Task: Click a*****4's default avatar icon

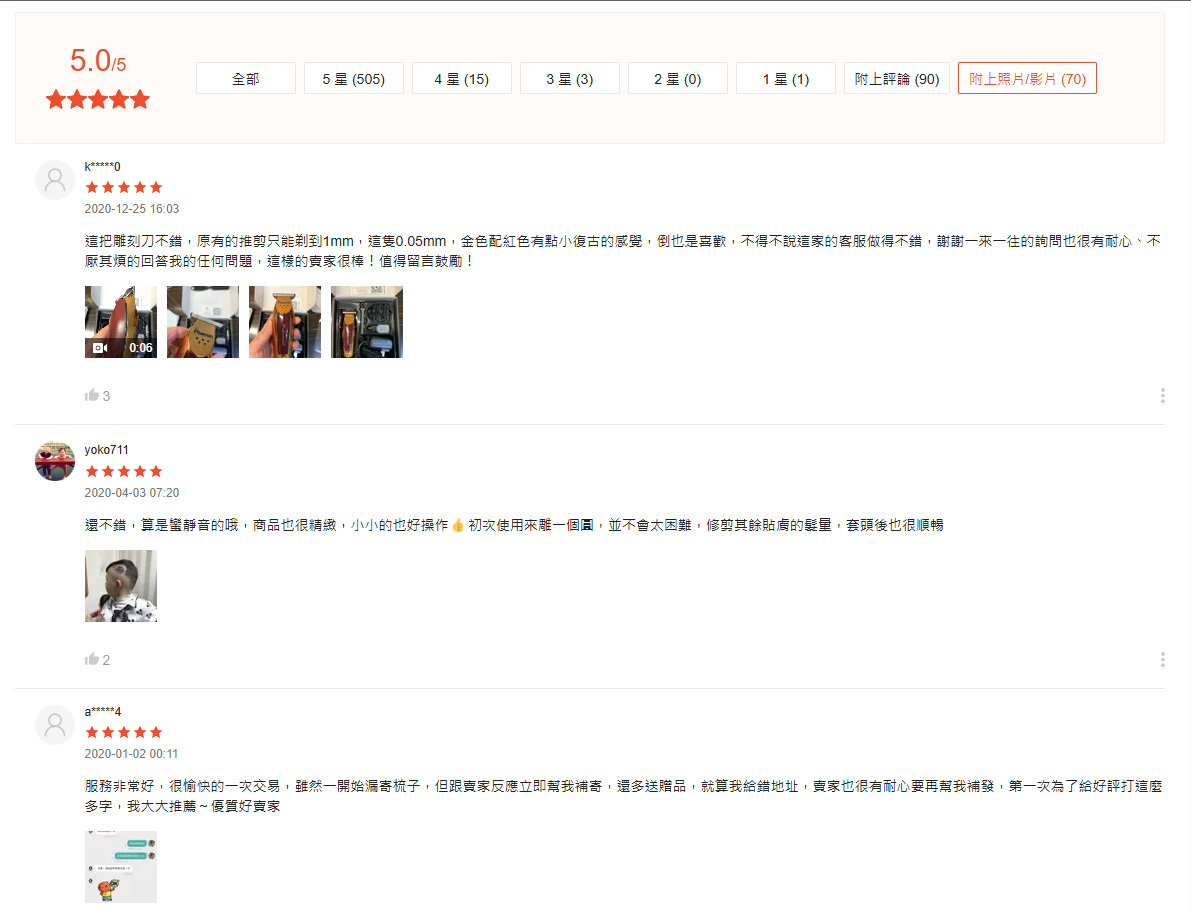Action: [x=55, y=725]
